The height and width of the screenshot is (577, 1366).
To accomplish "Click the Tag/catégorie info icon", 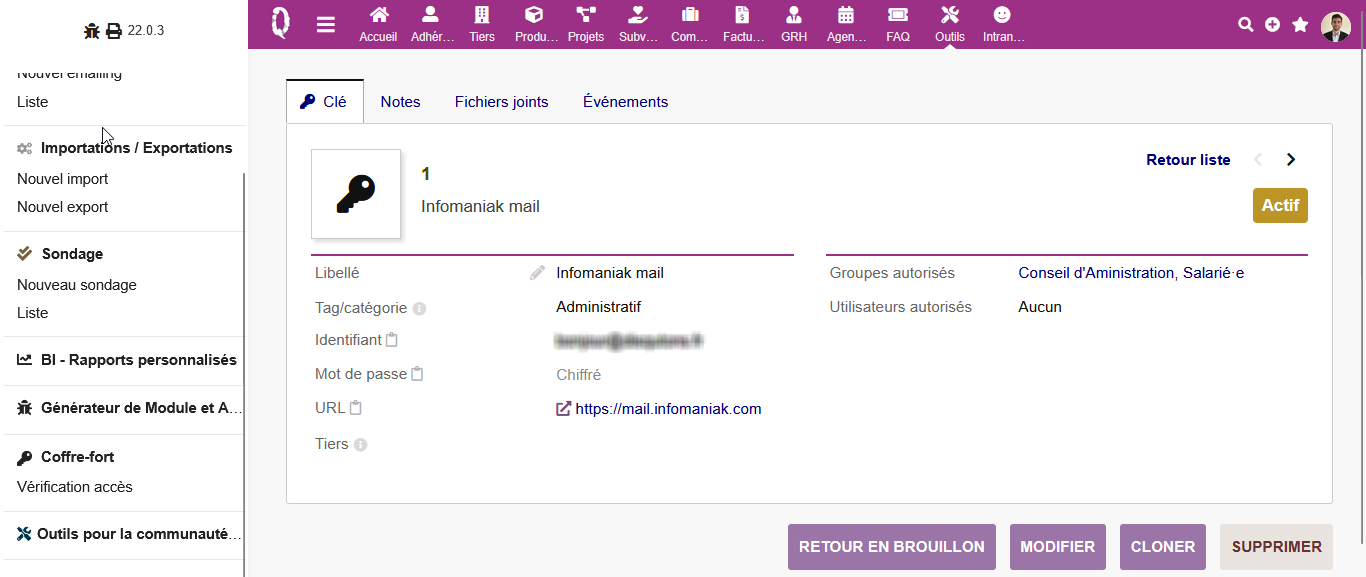I will point(420,309).
